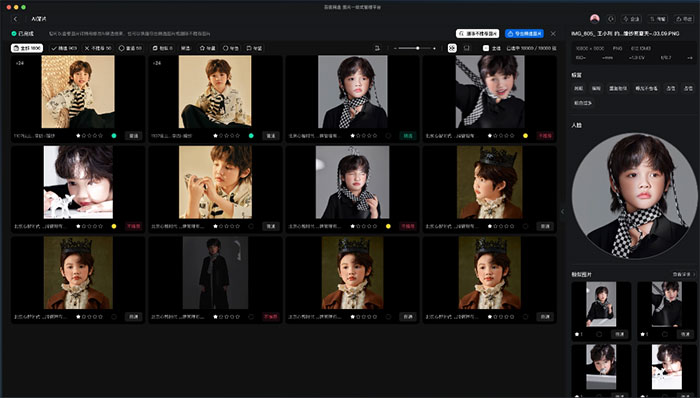Collapse the right details panel with the side arrow
The width and height of the screenshot is (700, 398).
point(562,211)
